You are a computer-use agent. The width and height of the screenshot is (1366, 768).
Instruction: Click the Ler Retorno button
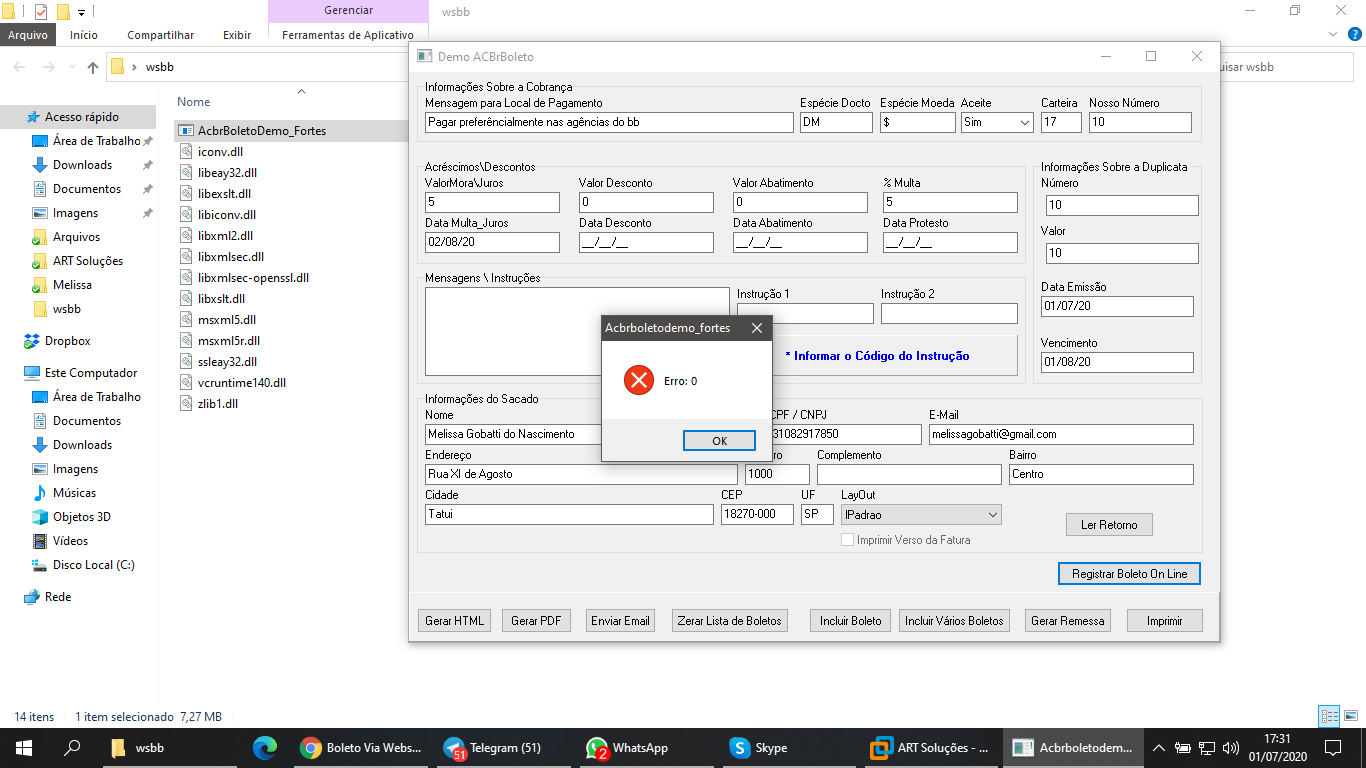(1109, 525)
